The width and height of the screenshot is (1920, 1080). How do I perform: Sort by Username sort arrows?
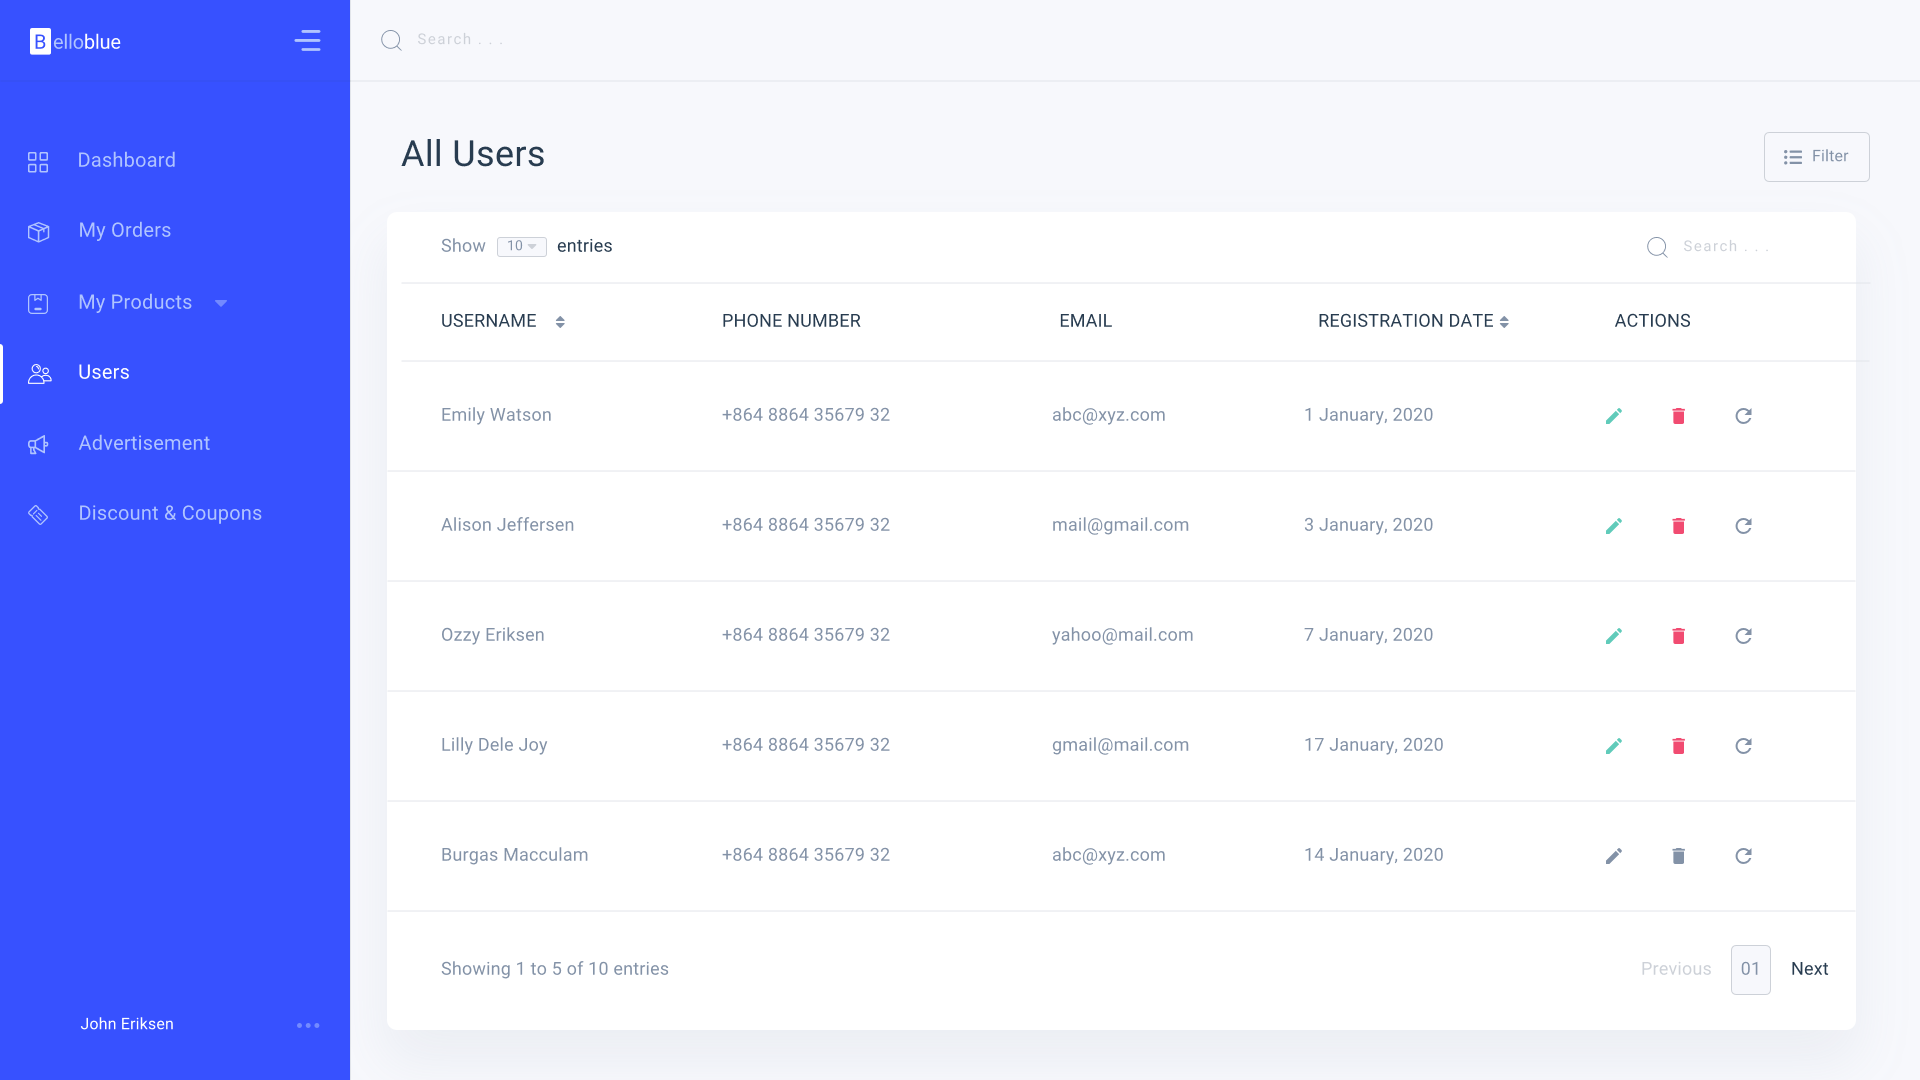[x=560, y=322]
